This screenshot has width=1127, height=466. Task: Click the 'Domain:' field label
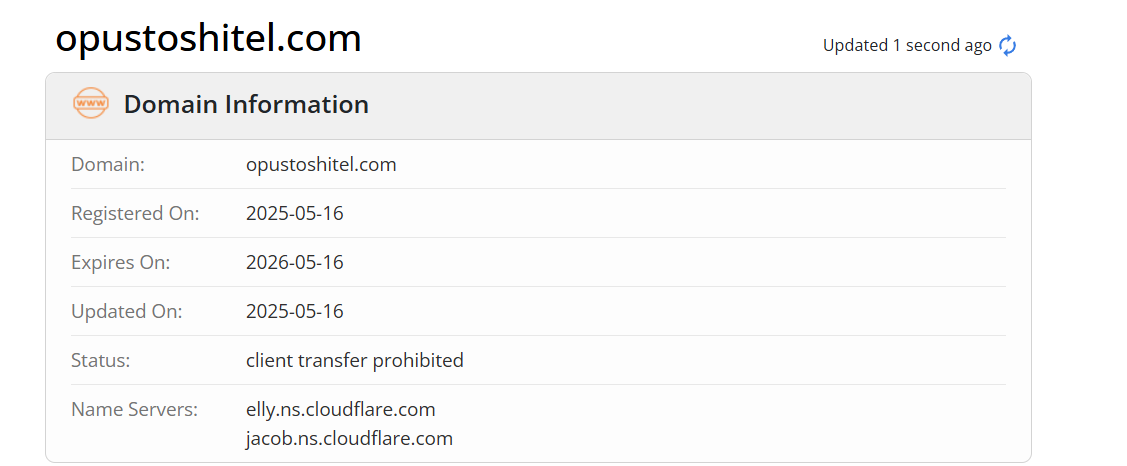pos(108,165)
